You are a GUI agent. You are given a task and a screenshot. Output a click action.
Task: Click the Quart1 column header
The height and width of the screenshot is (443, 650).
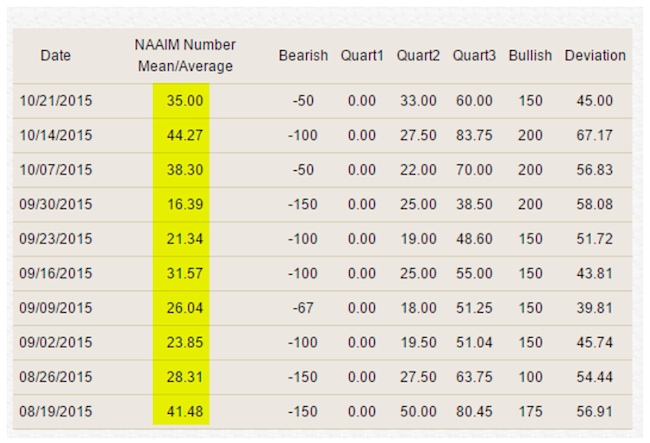362,56
